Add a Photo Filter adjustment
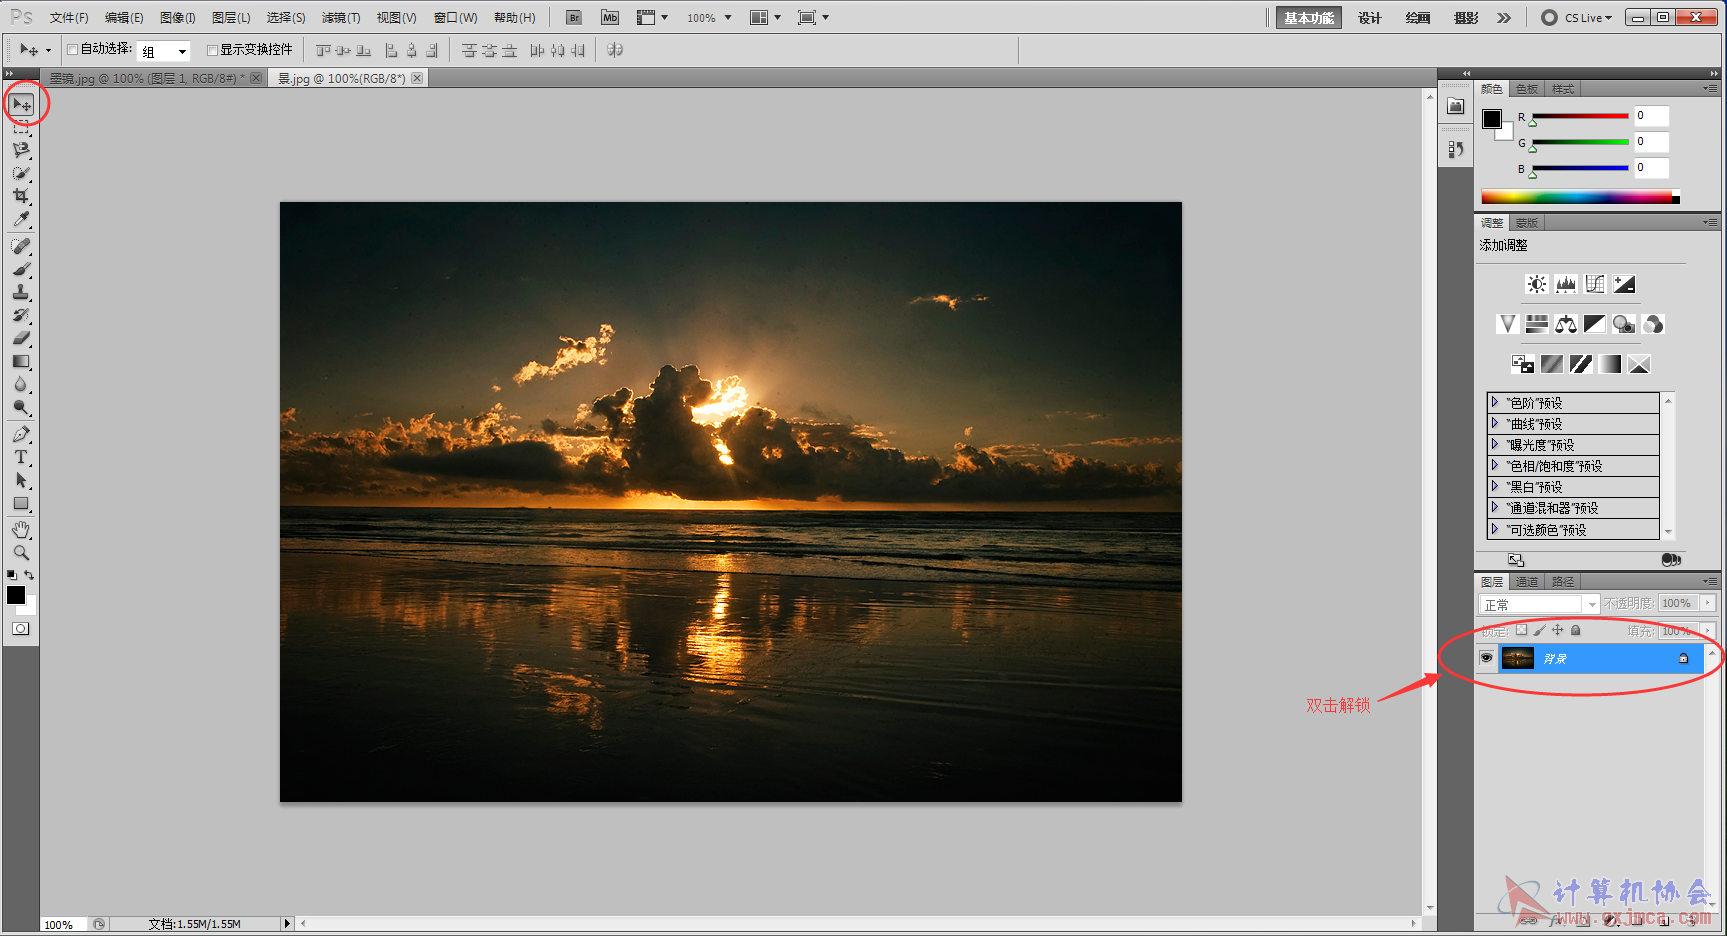Screen dimensions: 1727x936 coord(1624,324)
